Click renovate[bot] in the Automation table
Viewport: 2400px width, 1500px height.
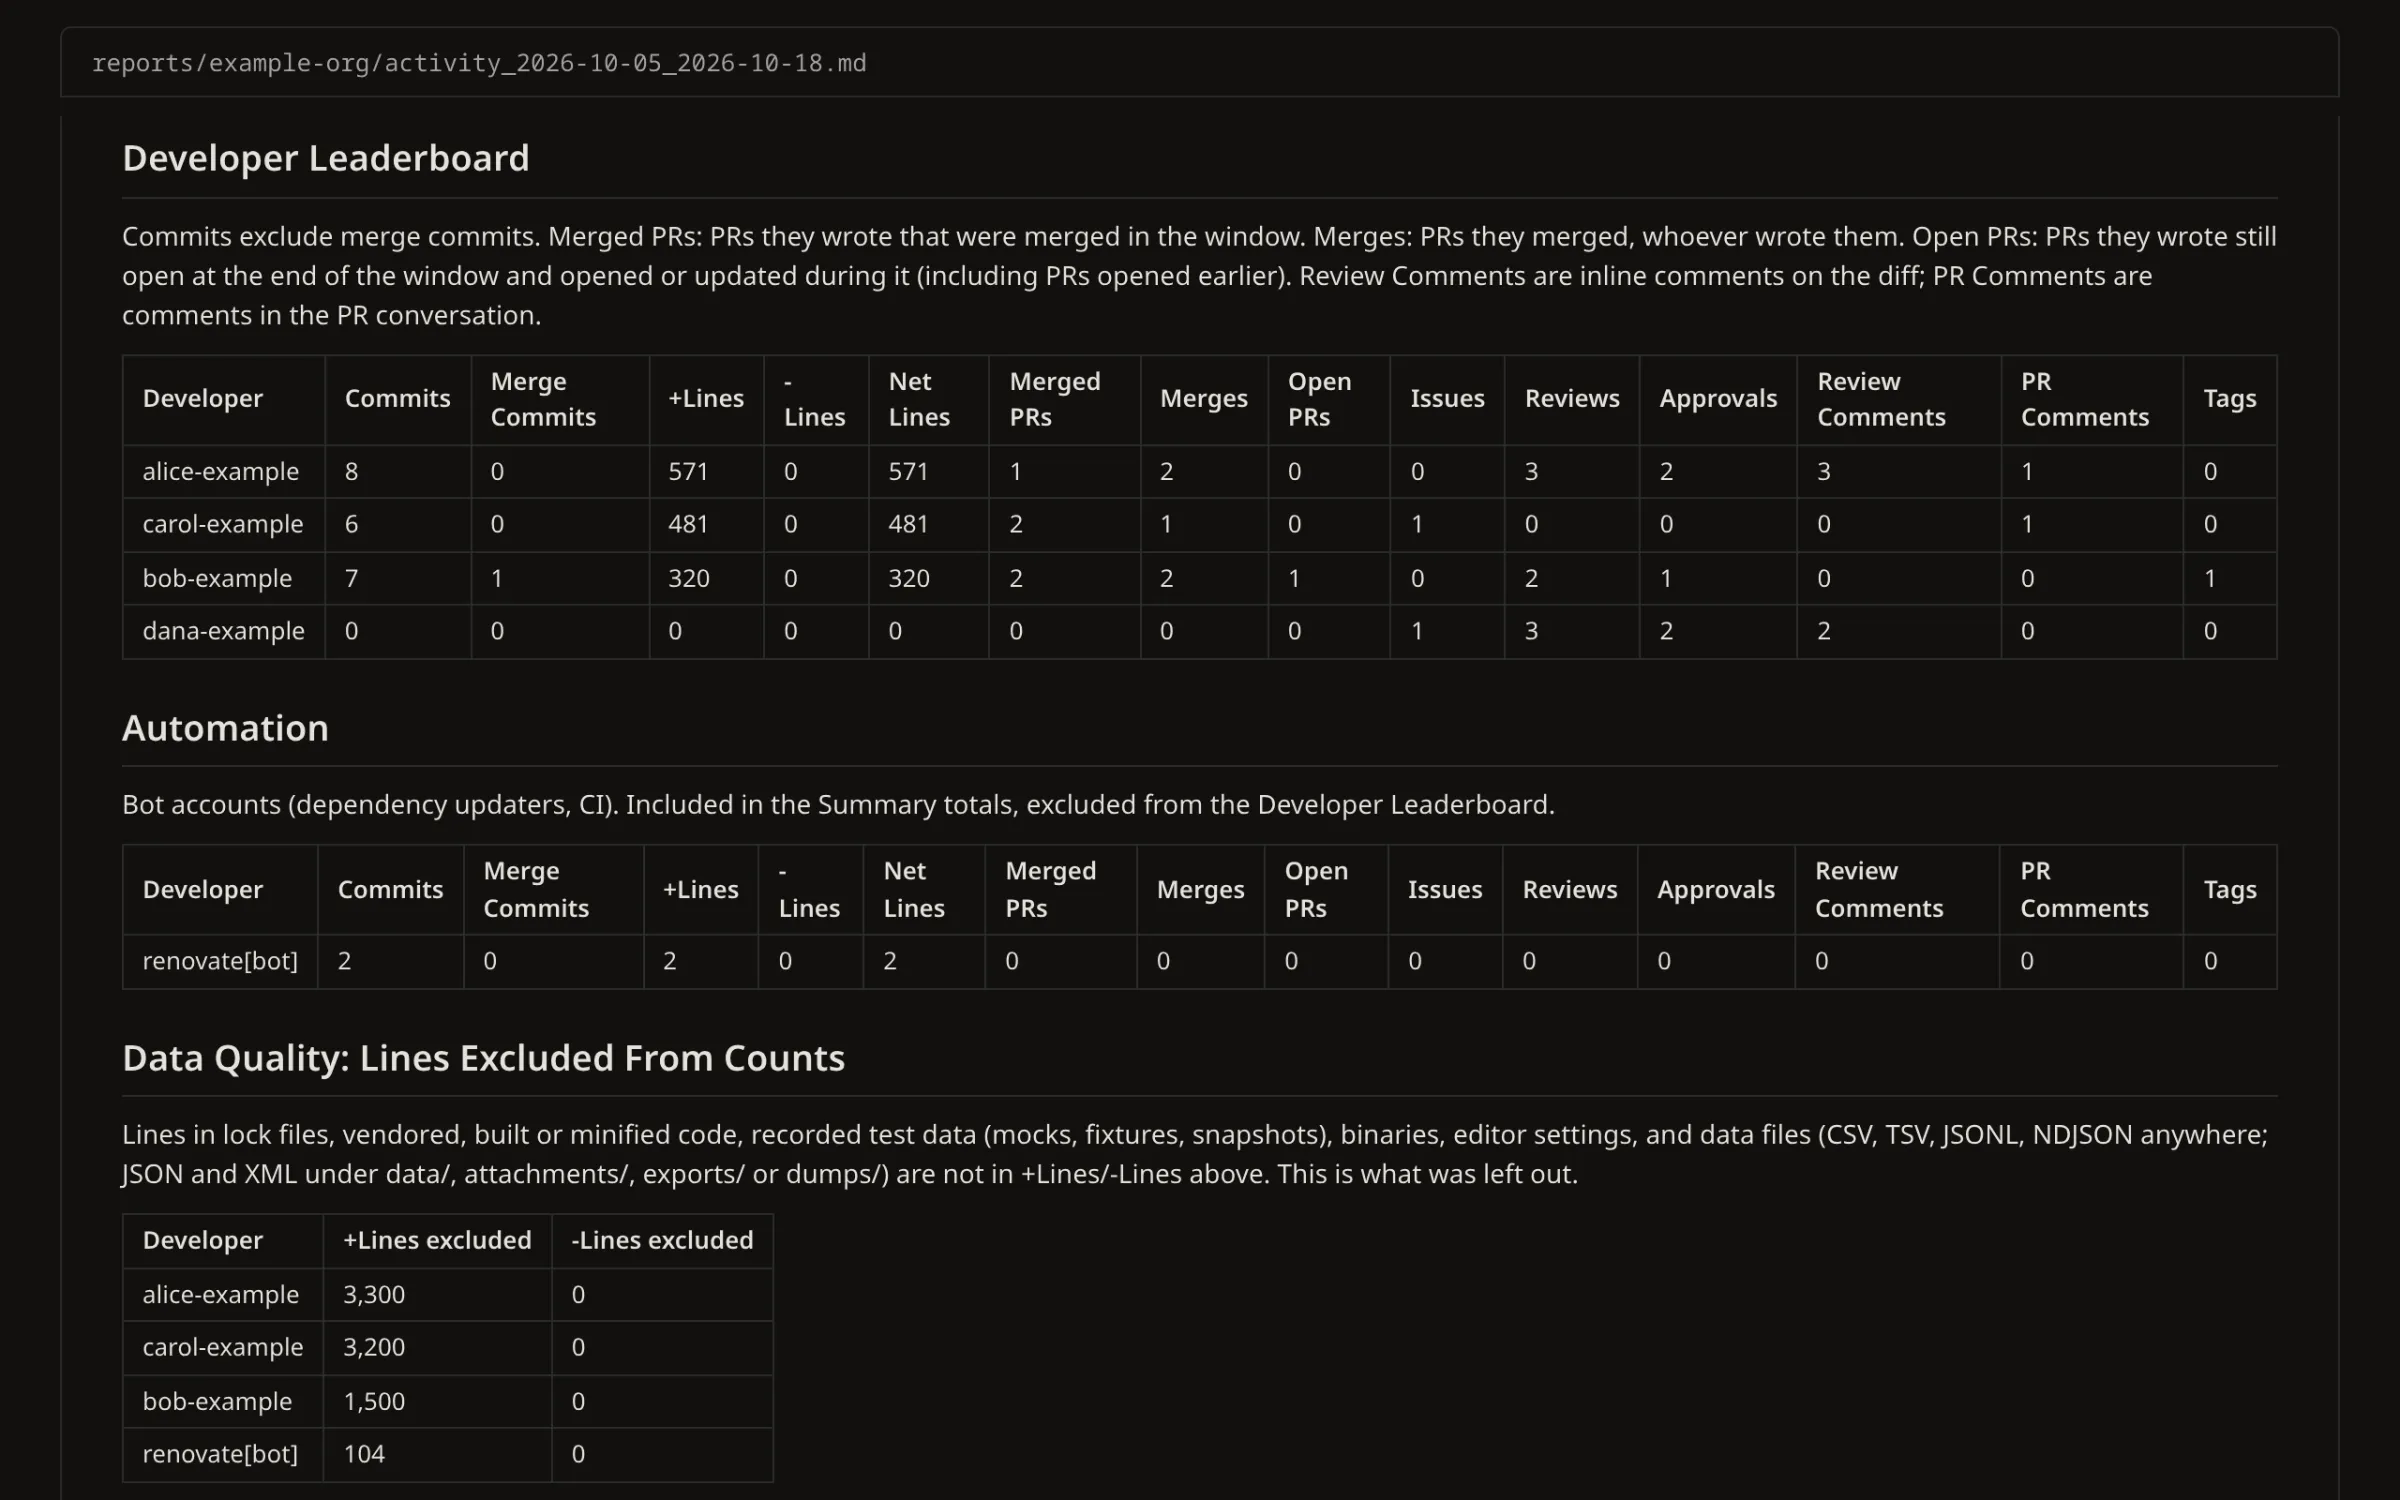point(220,961)
